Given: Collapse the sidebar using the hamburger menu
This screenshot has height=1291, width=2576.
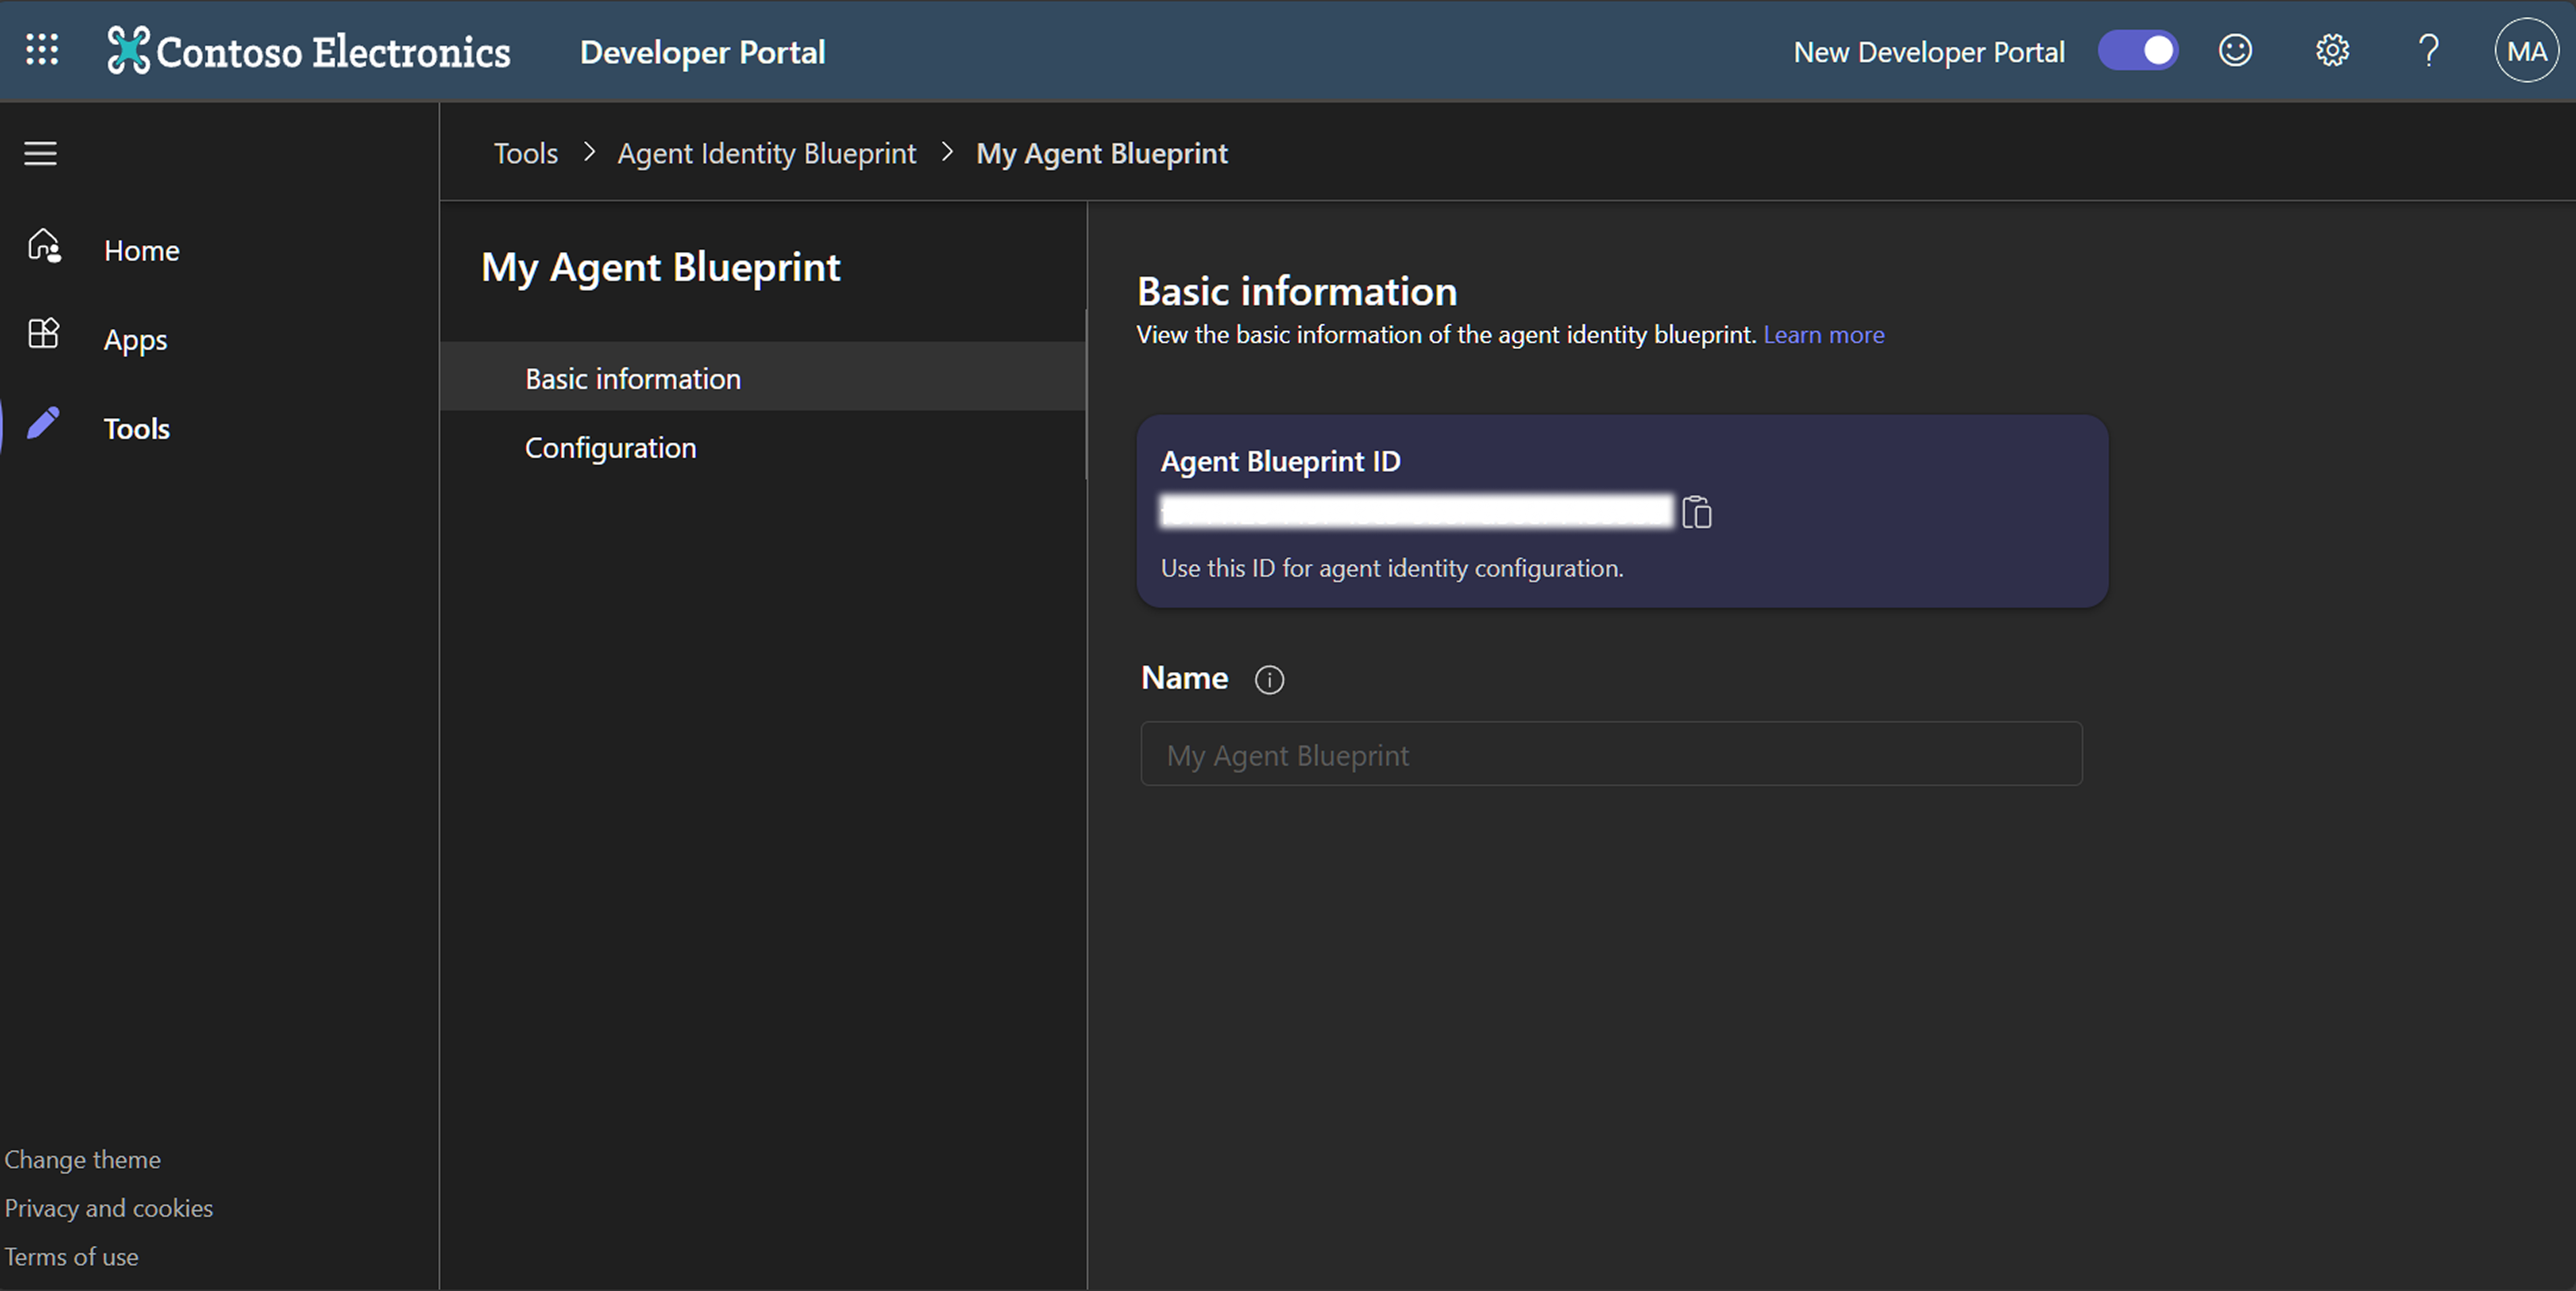Looking at the screenshot, I should (41, 154).
